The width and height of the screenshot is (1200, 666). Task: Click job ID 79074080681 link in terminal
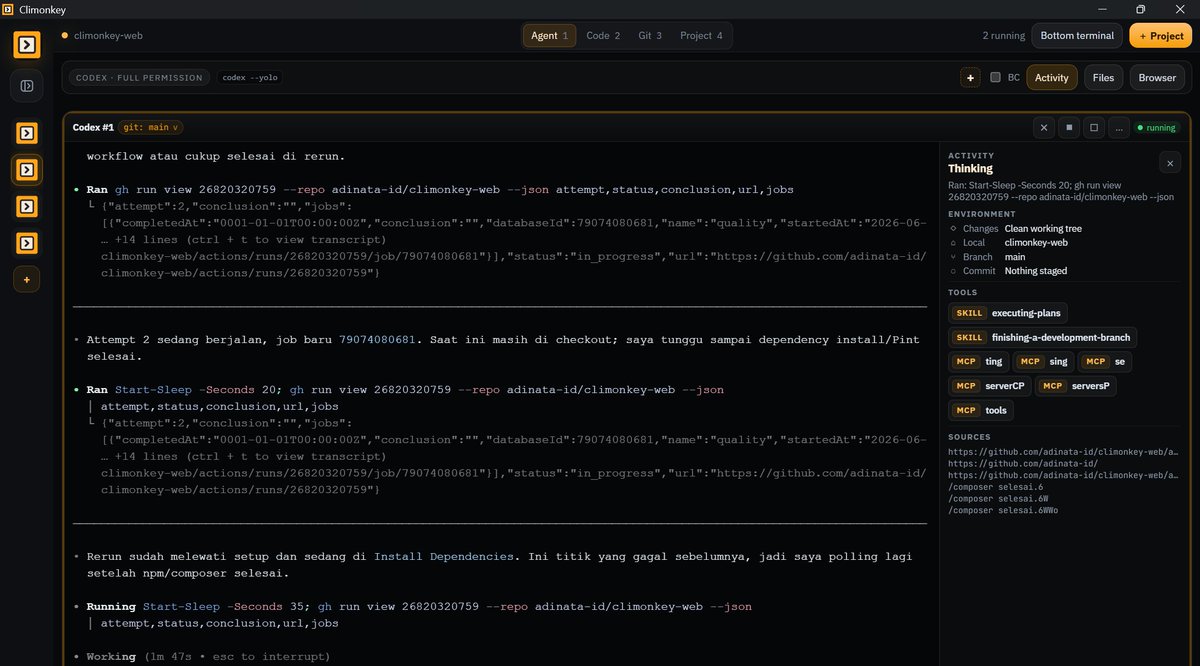pyautogui.click(x=376, y=340)
